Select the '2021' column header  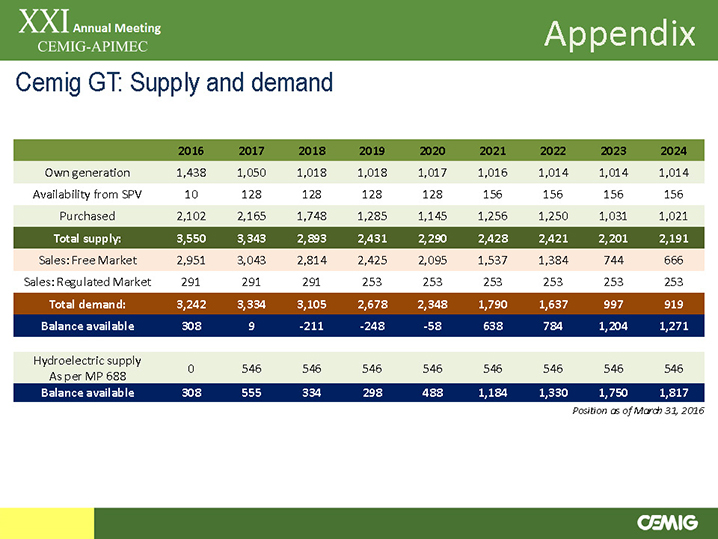(x=493, y=151)
